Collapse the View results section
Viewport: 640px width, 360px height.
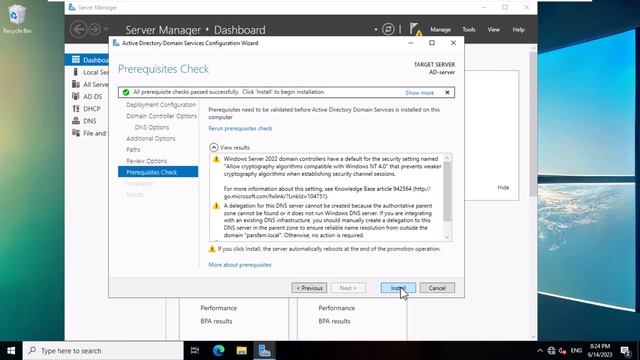(213, 147)
